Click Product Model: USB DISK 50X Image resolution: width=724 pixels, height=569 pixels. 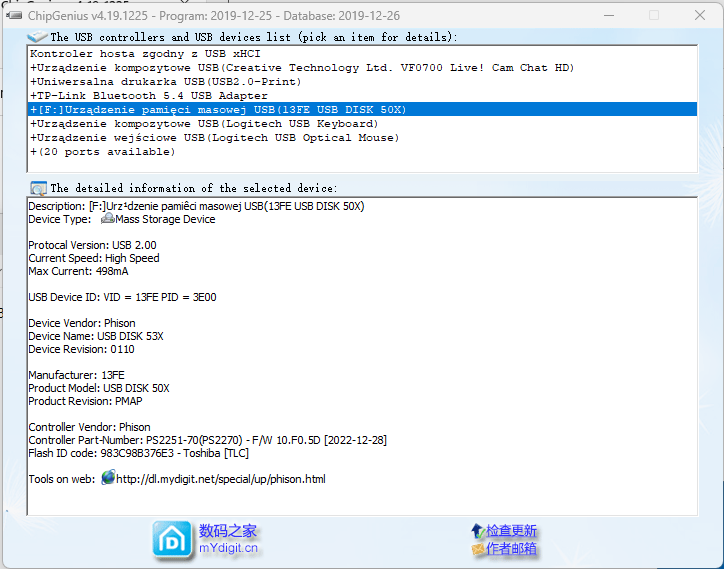[x=99, y=388]
